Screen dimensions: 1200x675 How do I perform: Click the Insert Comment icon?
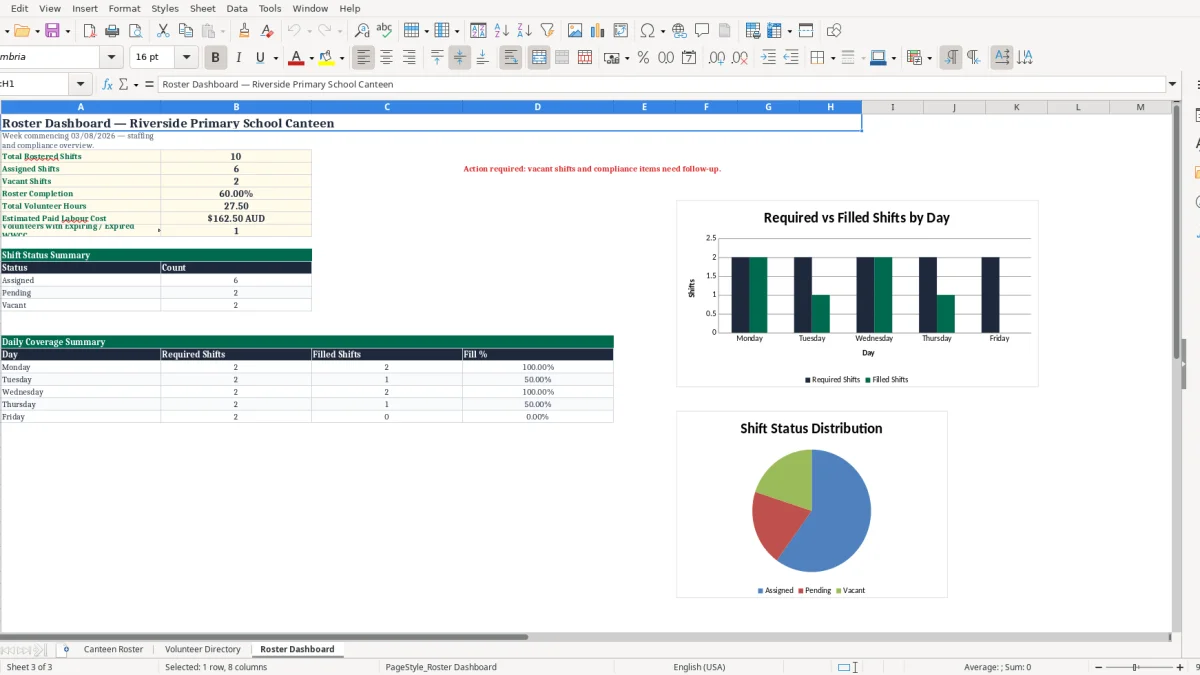[703, 31]
